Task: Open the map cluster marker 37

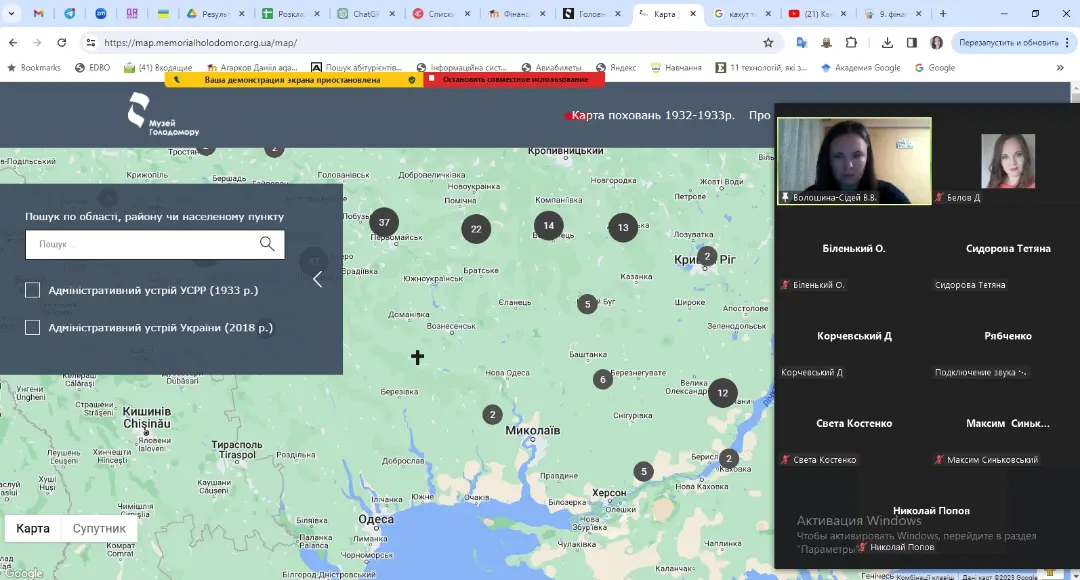Action: click(384, 222)
